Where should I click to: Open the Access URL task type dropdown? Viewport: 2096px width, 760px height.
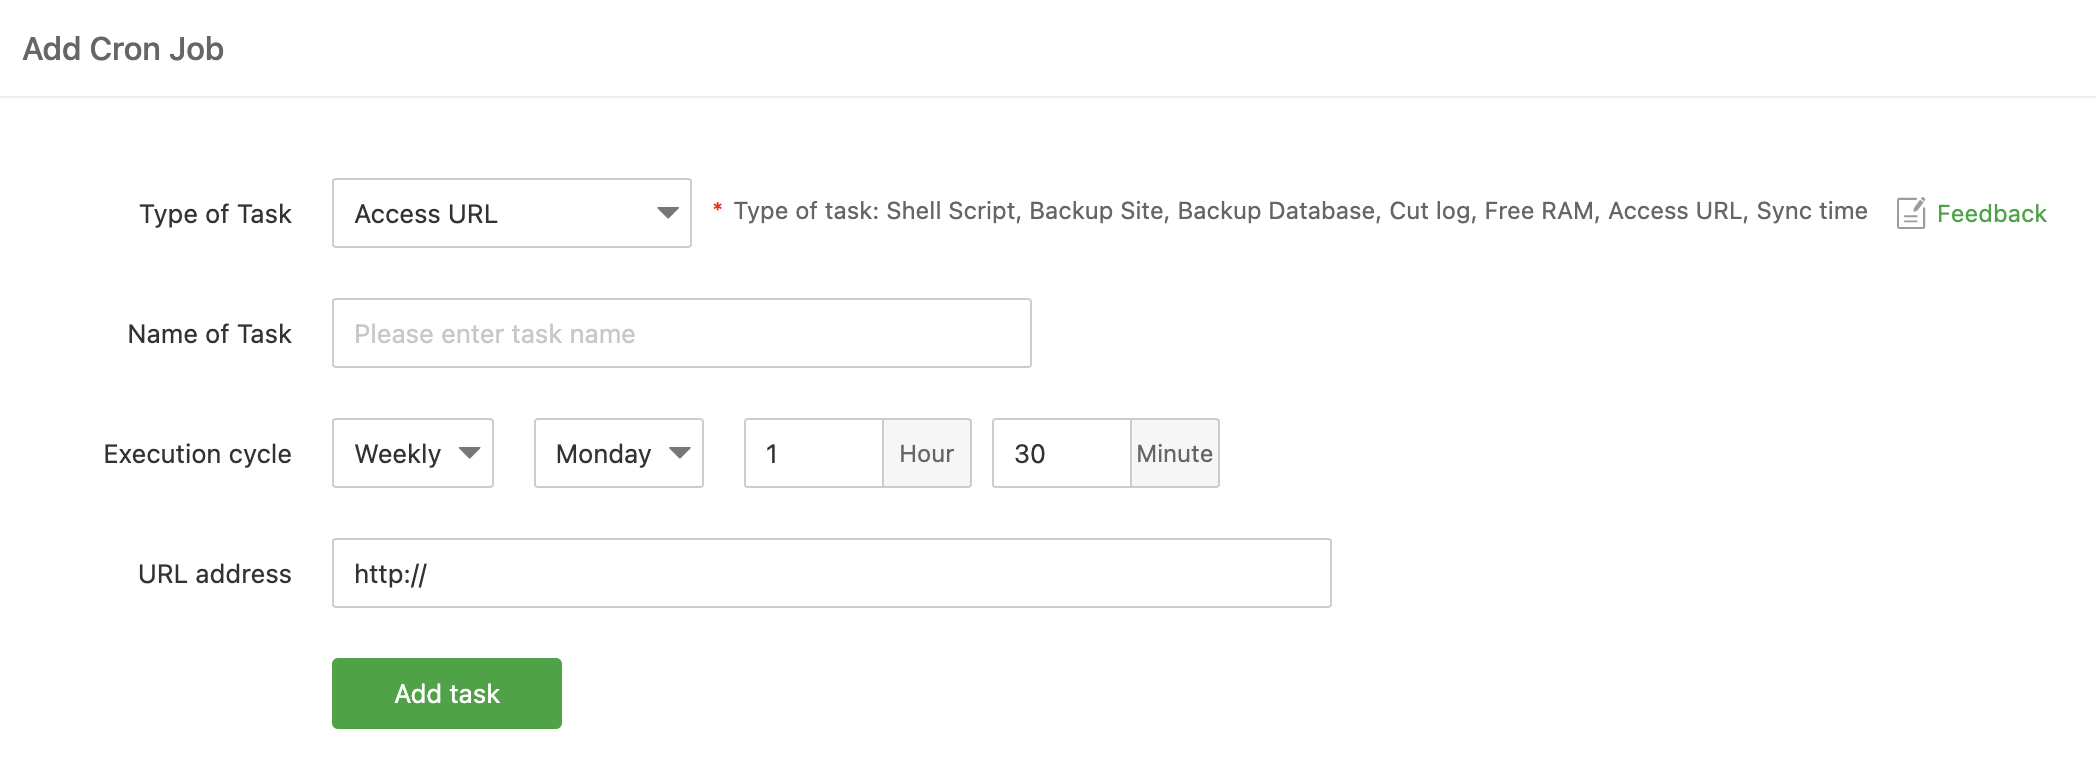pos(511,213)
